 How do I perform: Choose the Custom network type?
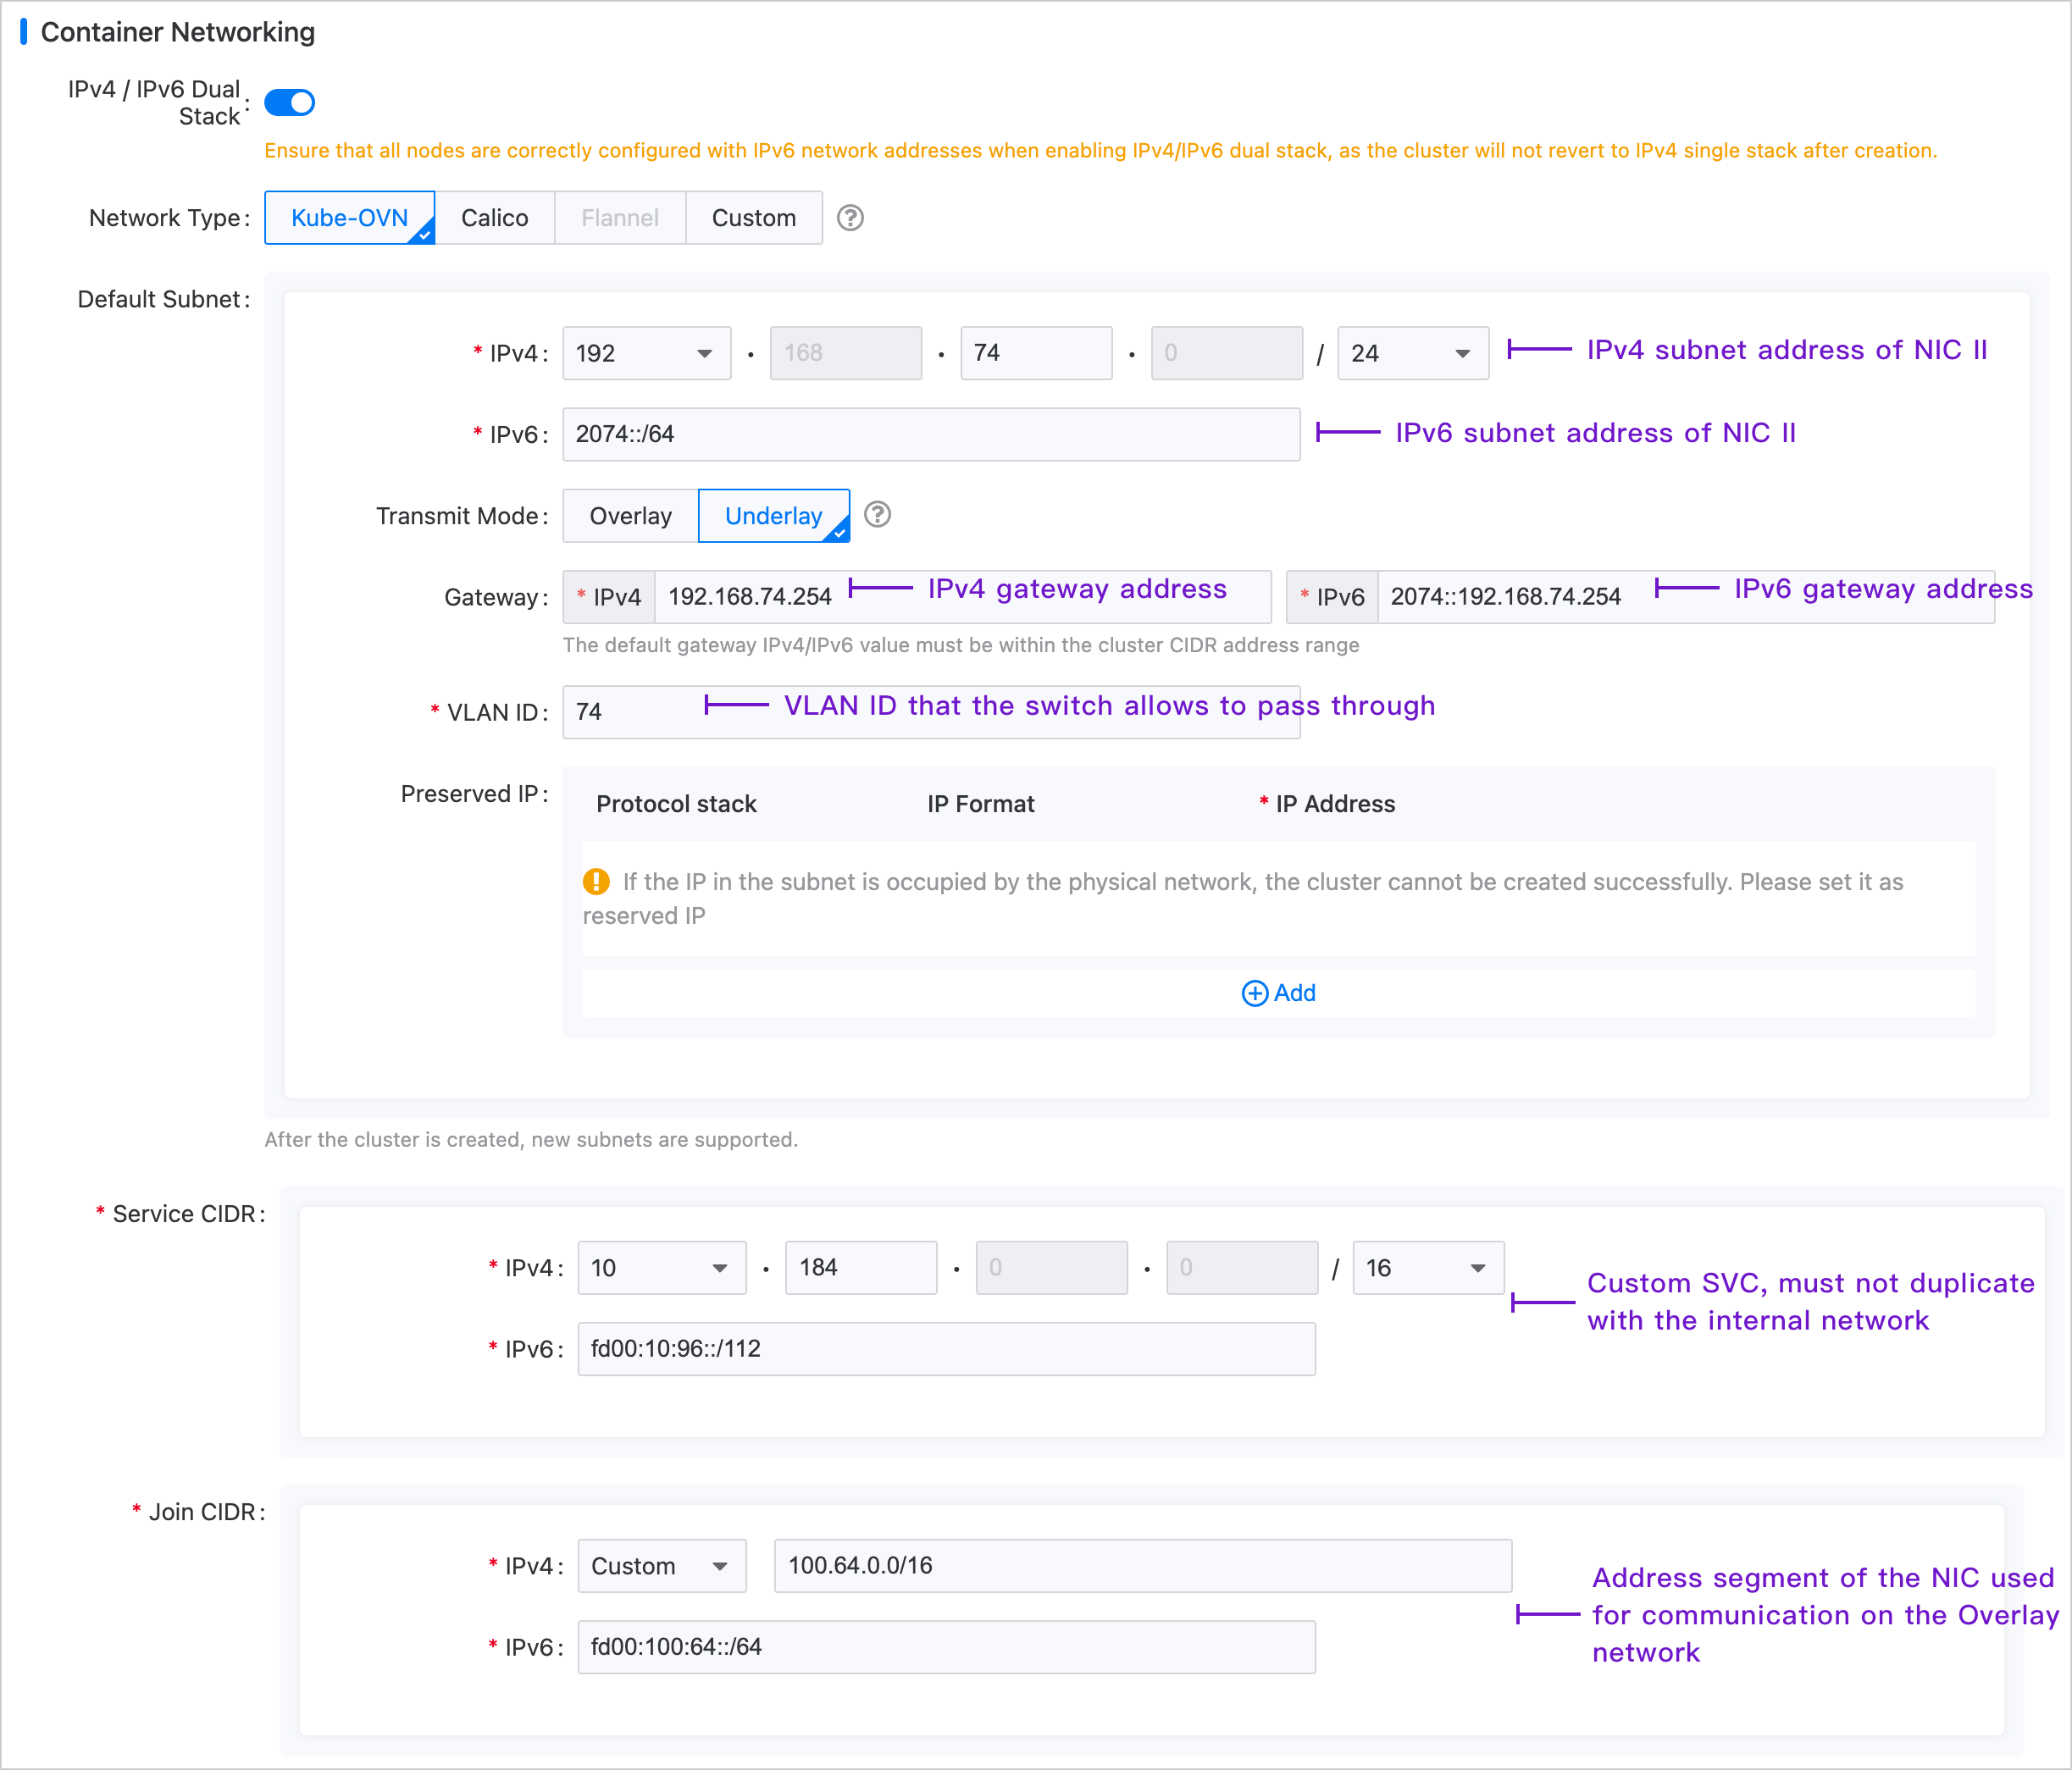(x=753, y=218)
